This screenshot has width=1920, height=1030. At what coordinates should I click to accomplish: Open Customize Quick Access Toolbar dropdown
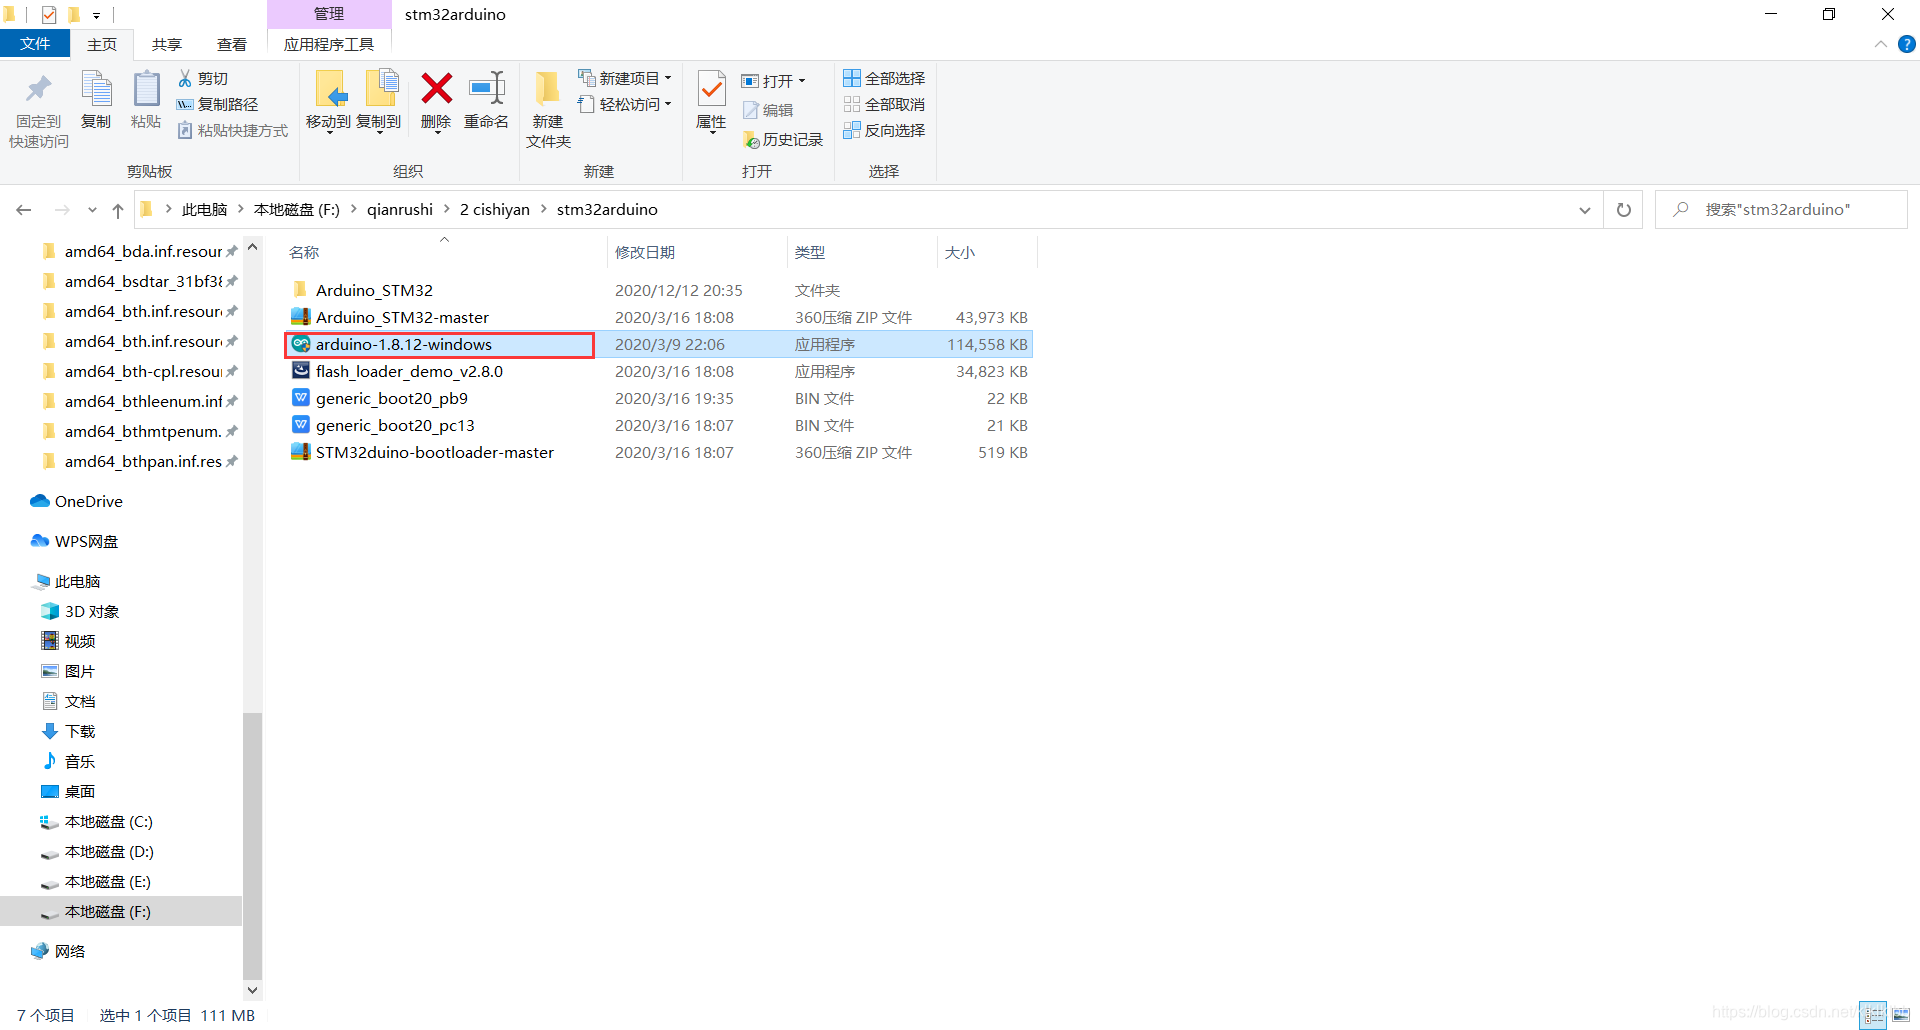(96, 15)
